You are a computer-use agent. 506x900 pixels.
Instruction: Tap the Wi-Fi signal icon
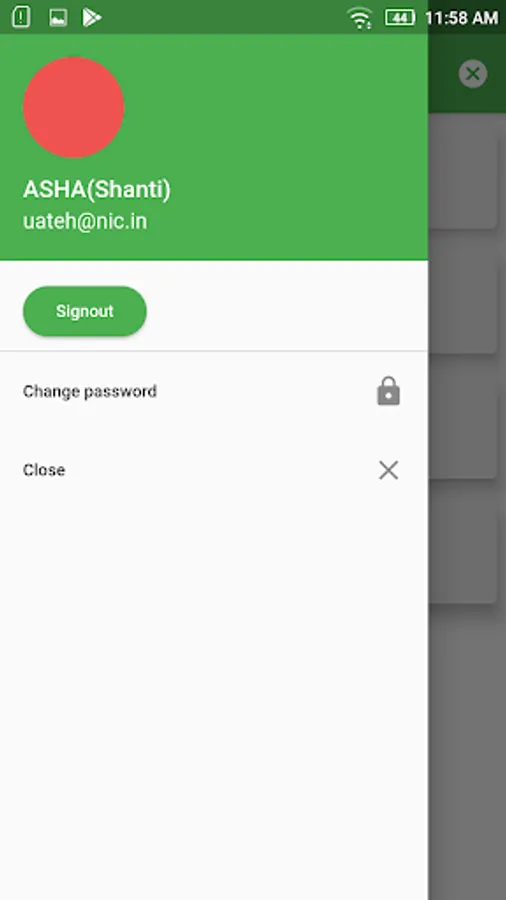[x=360, y=18]
